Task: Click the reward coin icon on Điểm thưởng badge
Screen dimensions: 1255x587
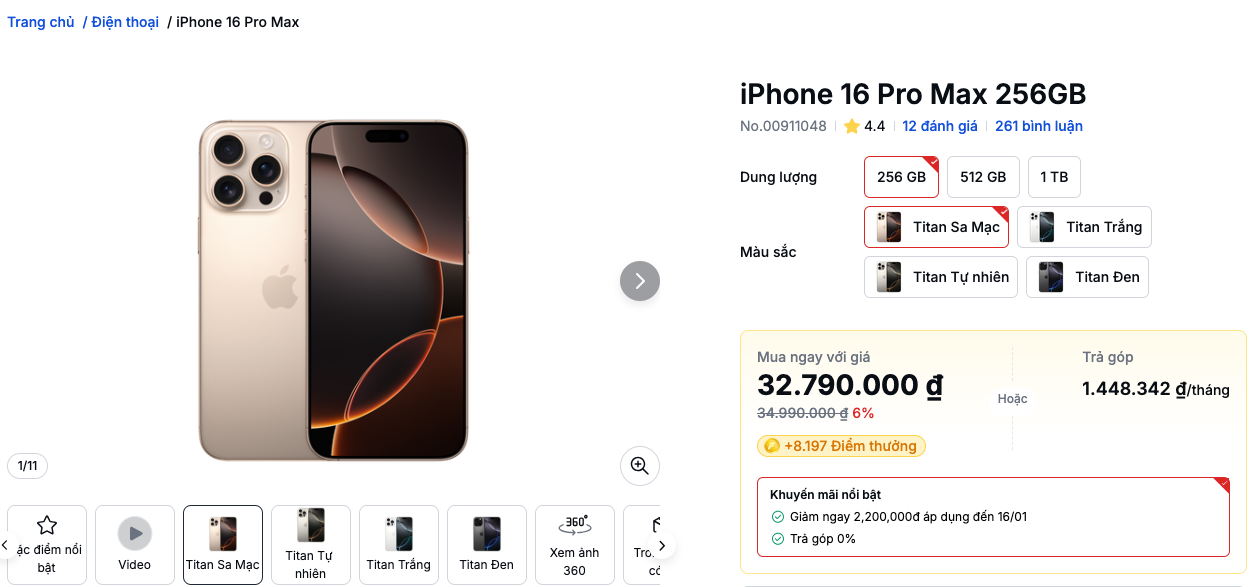Action: (x=772, y=446)
